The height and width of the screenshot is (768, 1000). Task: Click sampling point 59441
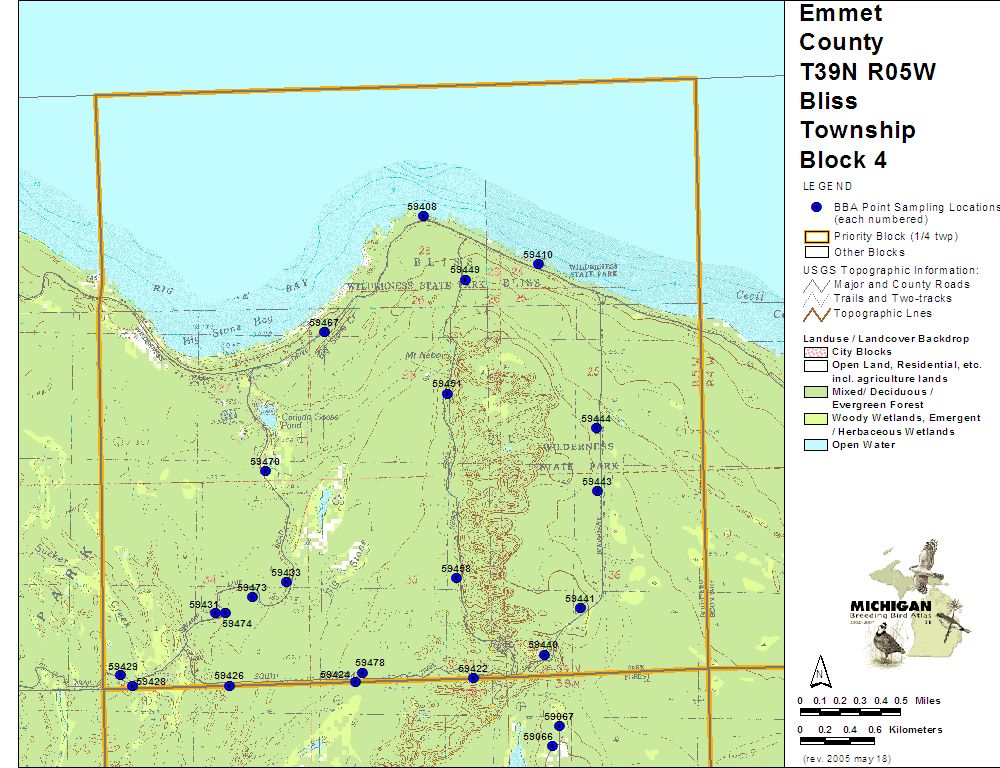click(580, 608)
